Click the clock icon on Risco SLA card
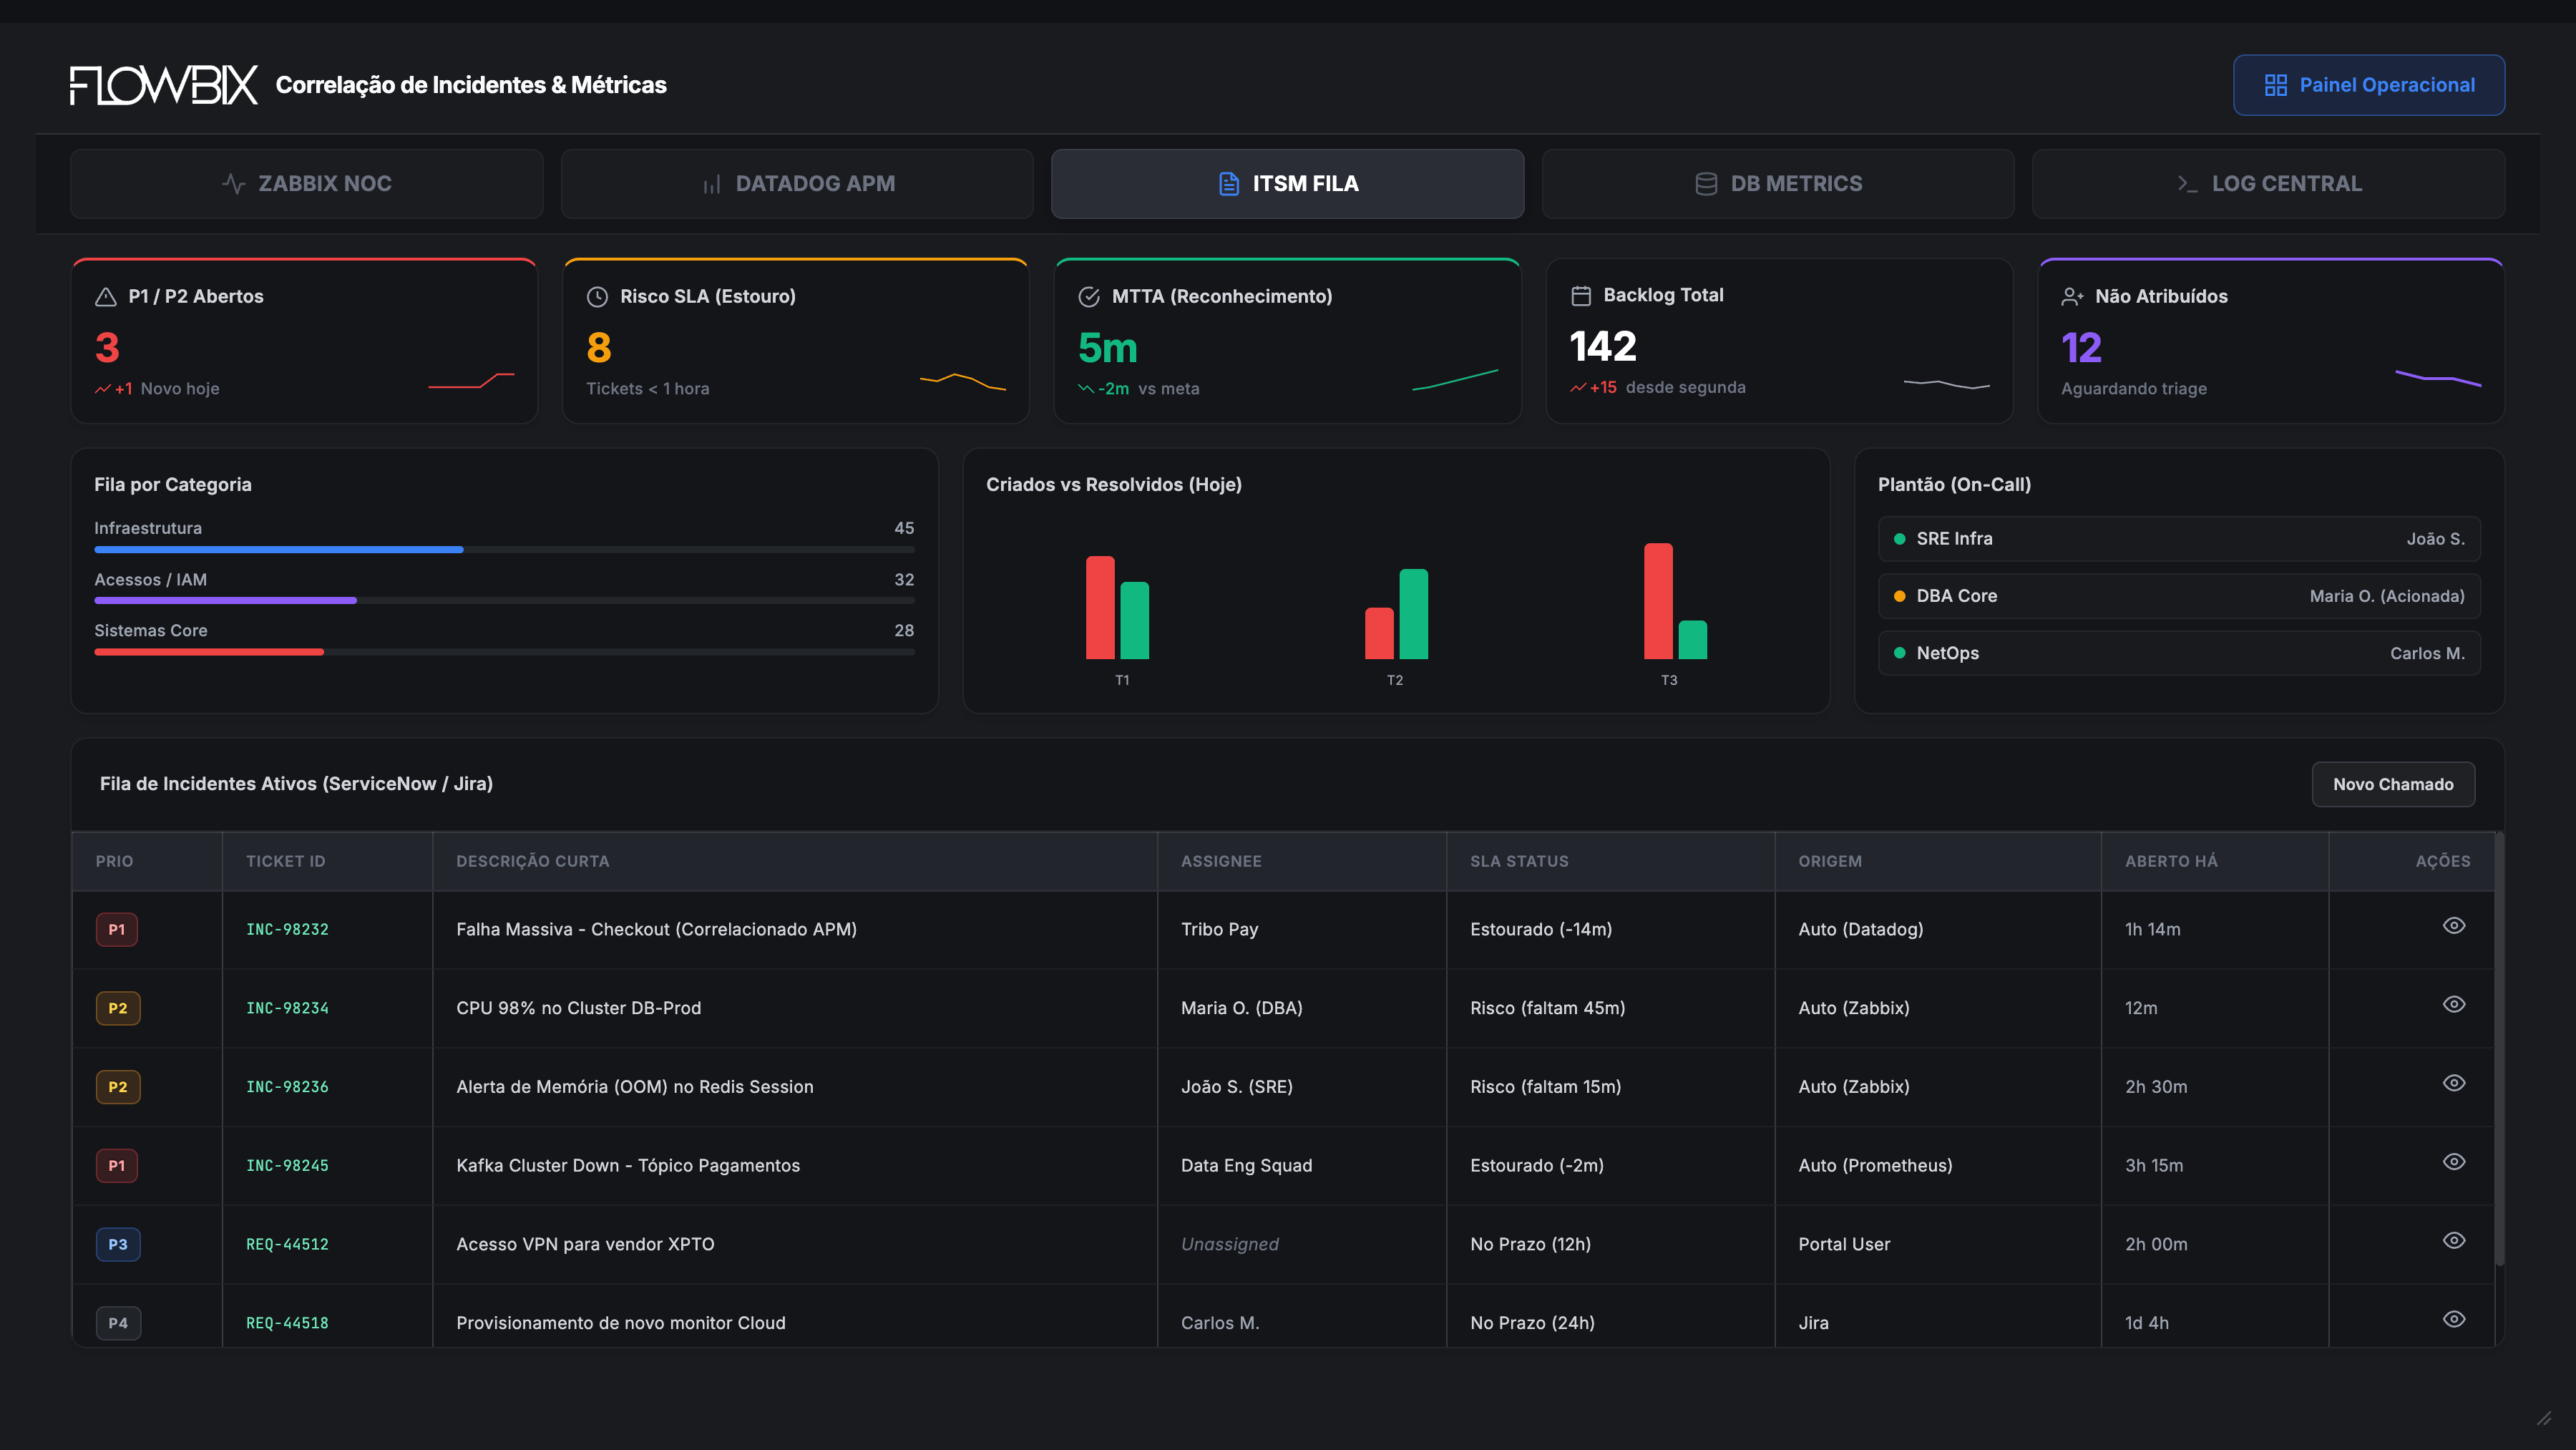 597,297
